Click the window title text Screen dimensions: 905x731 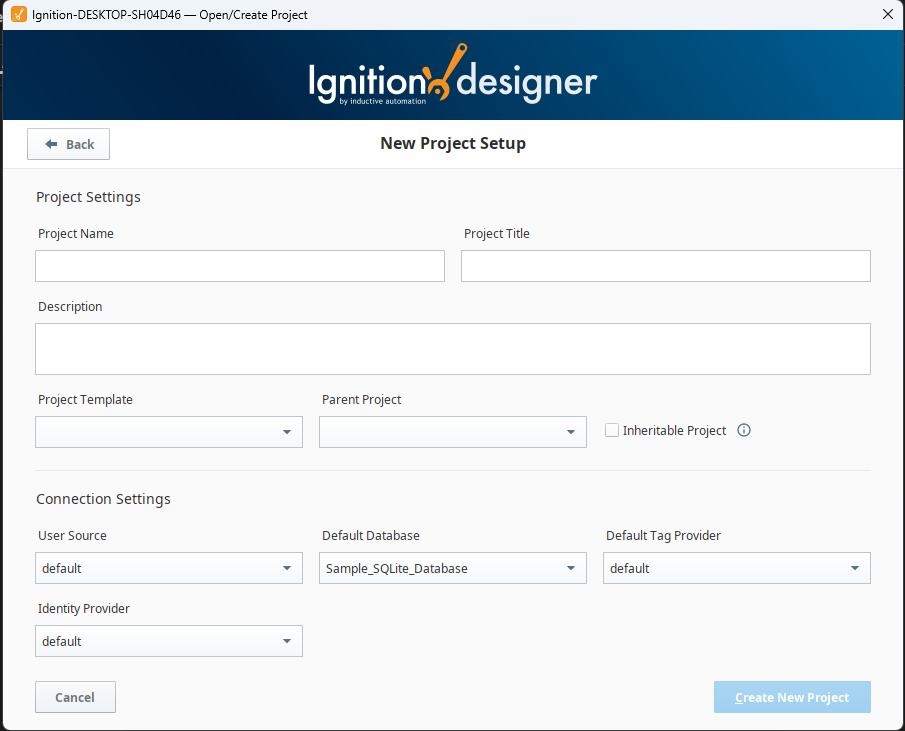click(x=170, y=14)
